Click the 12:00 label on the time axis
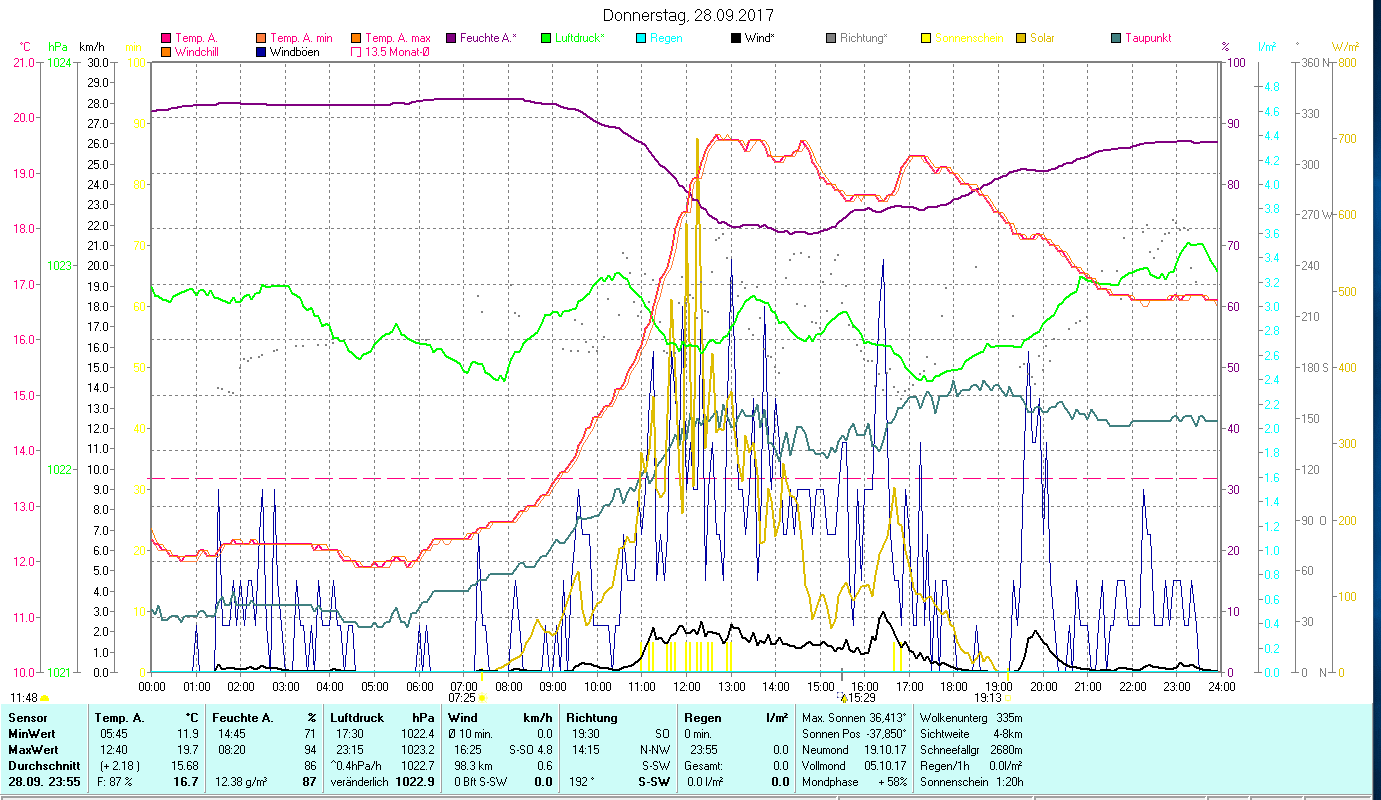1381x800 pixels. click(687, 686)
